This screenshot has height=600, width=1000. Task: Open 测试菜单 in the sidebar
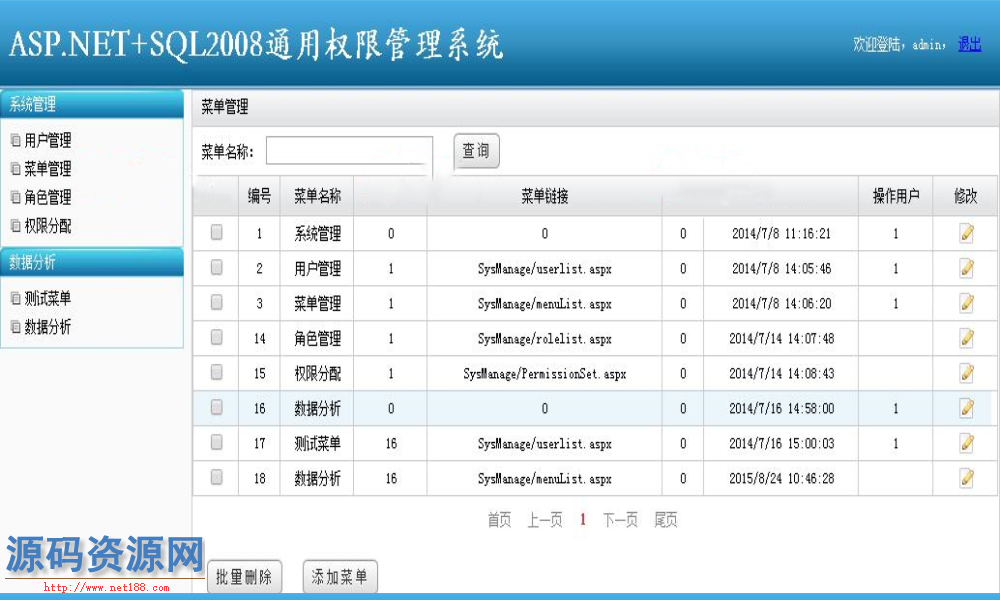click(47, 298)
